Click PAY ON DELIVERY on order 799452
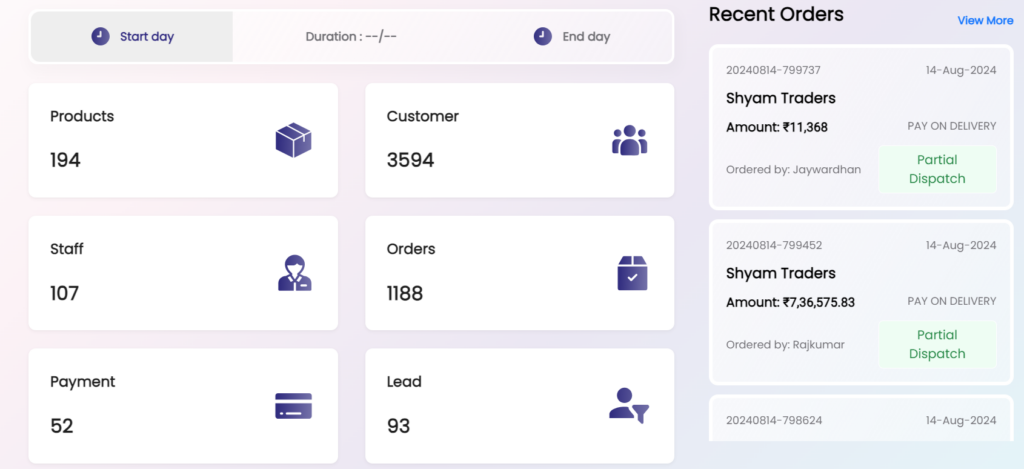 [x=952, y=301]
